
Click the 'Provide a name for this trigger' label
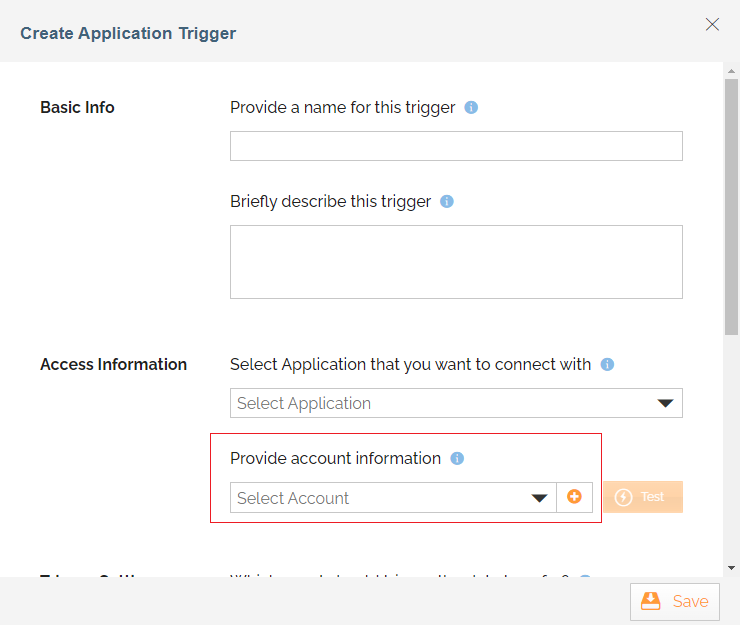(343, 108)
